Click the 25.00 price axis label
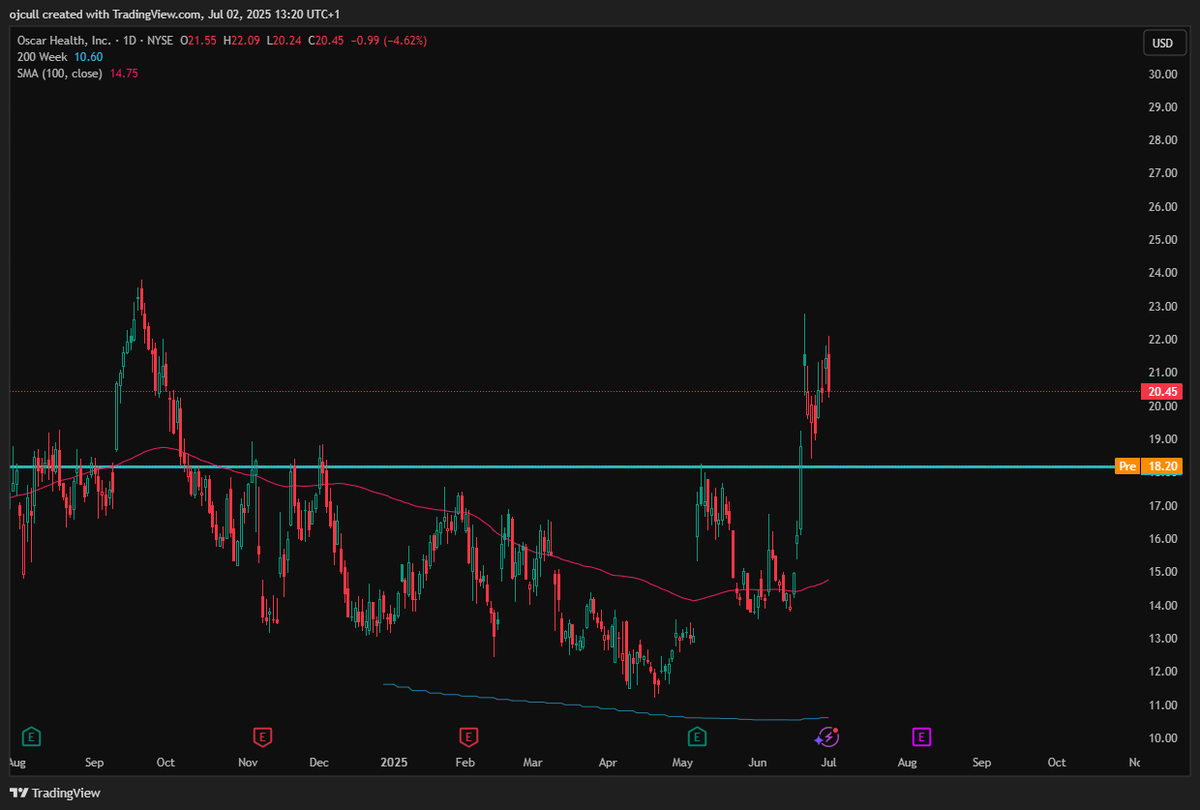1200x810 pixels. [x=1161, y=240]
